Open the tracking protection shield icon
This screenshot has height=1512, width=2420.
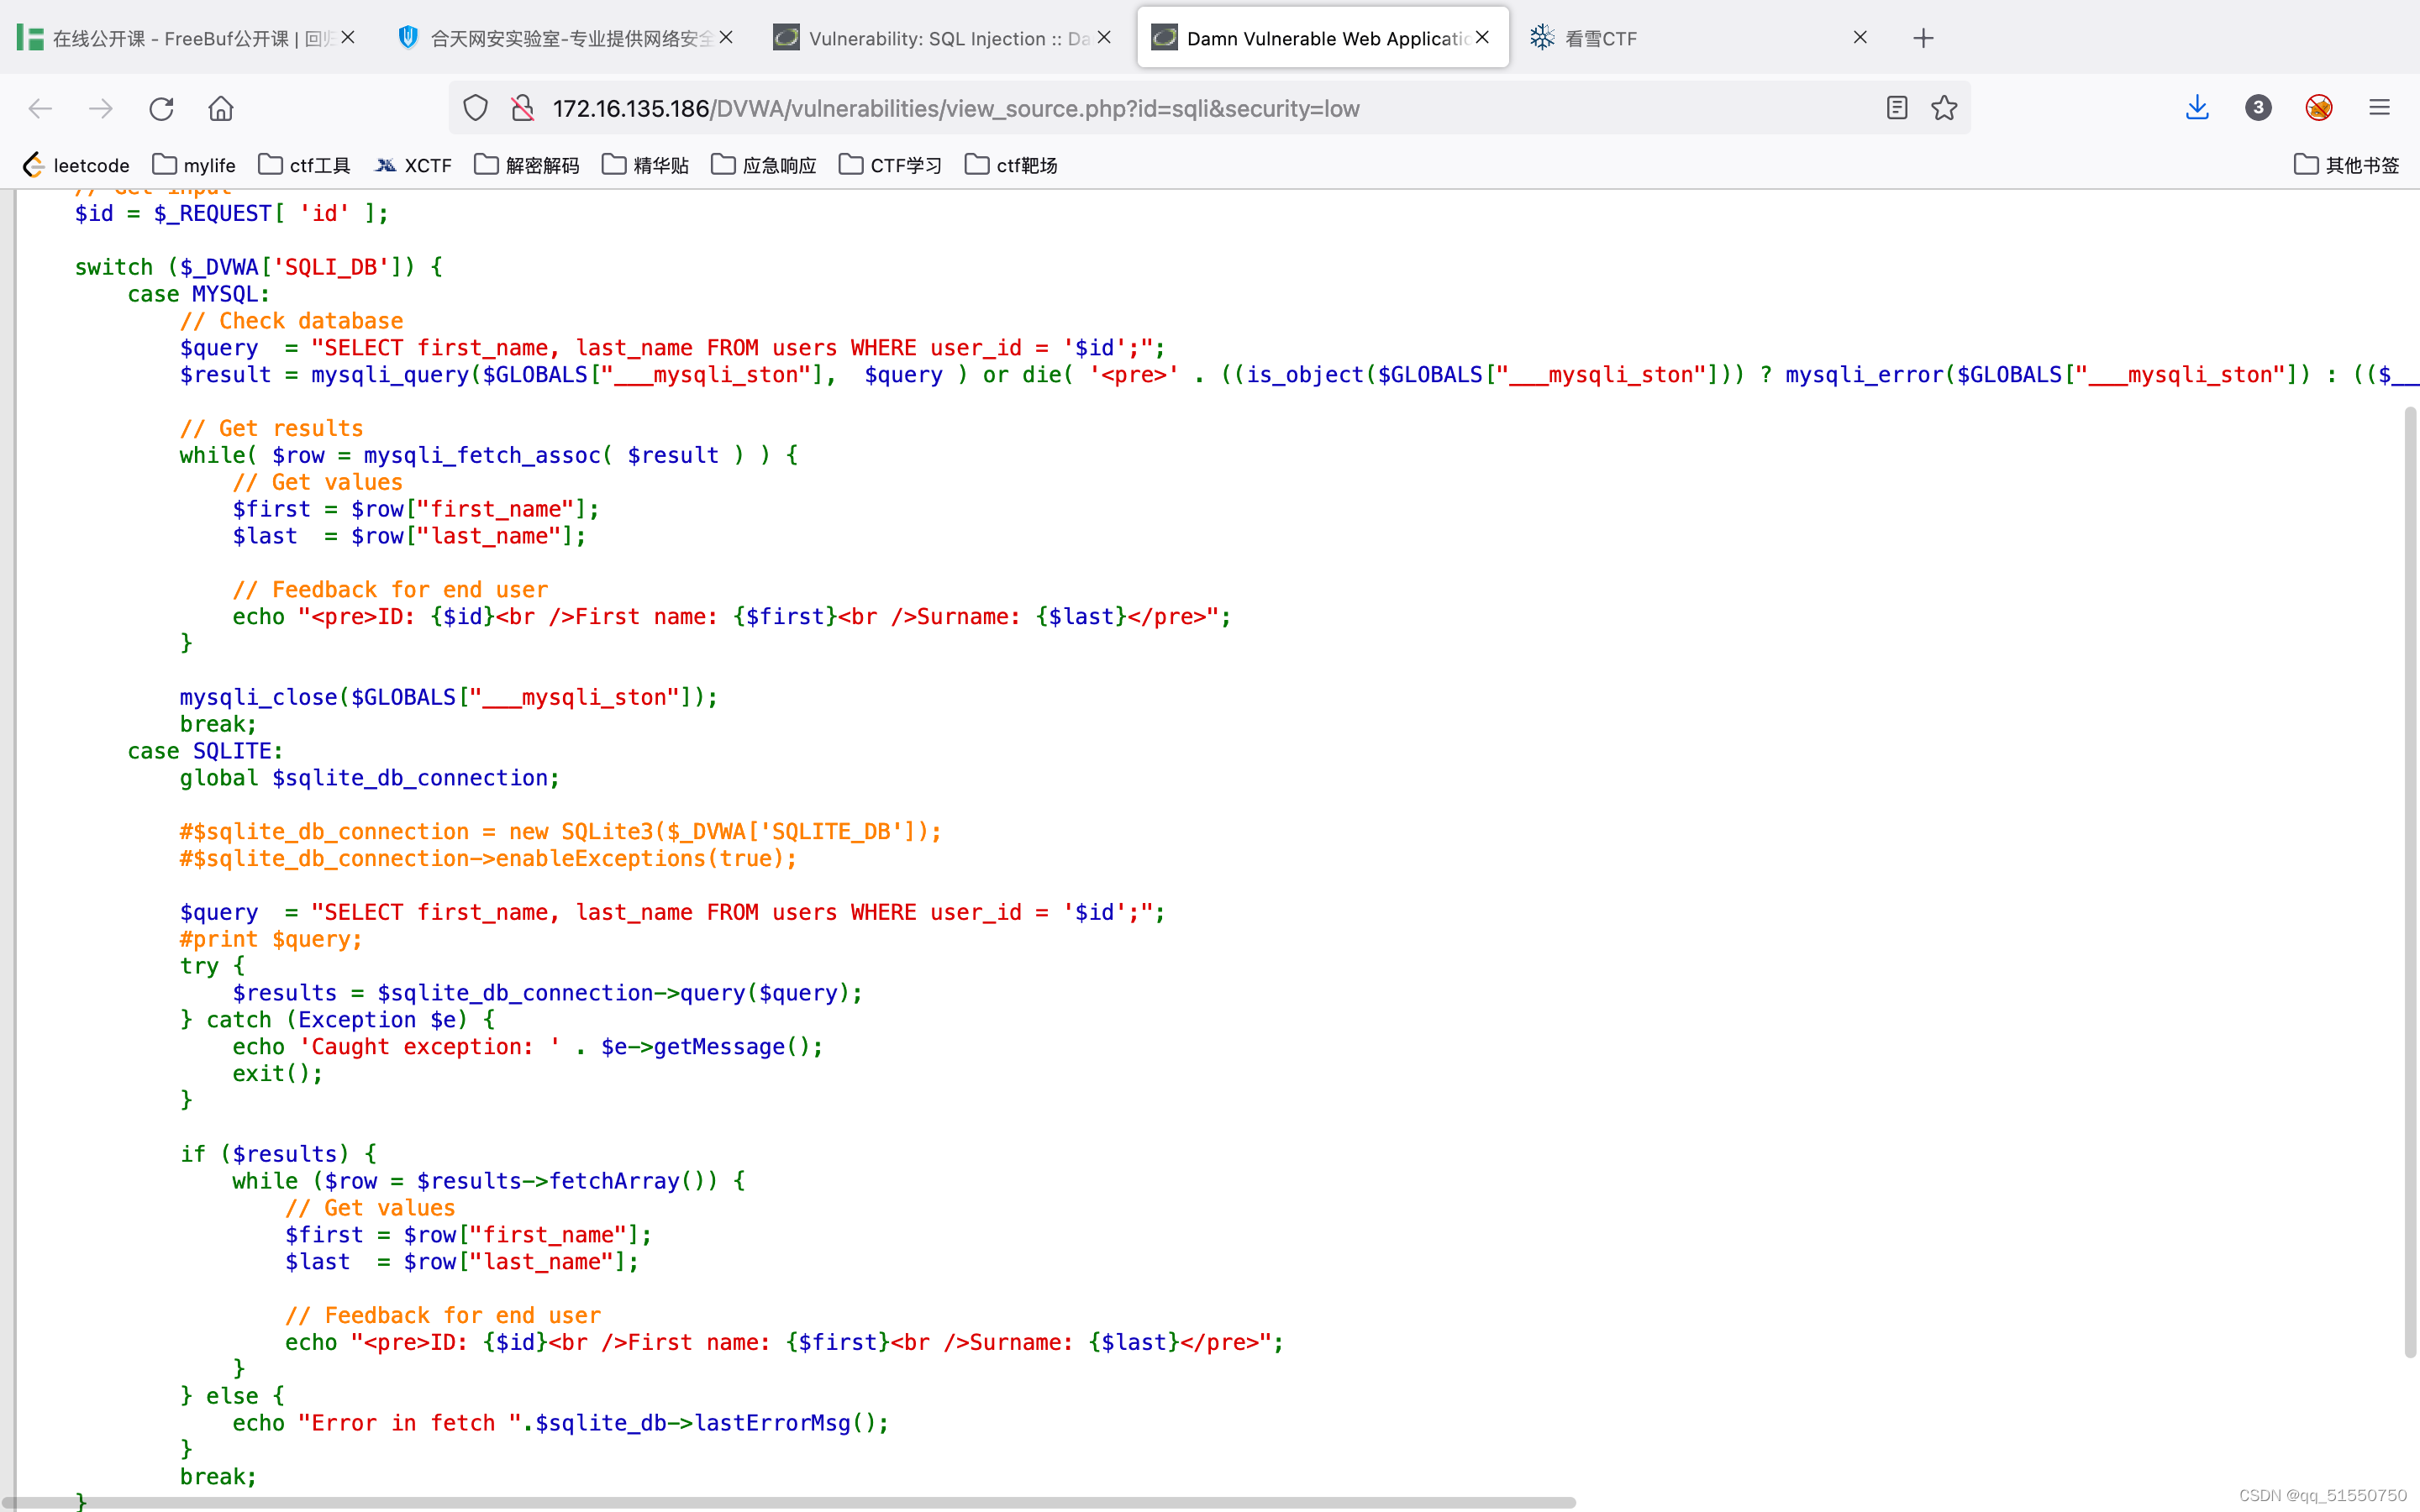coord(476,108)
